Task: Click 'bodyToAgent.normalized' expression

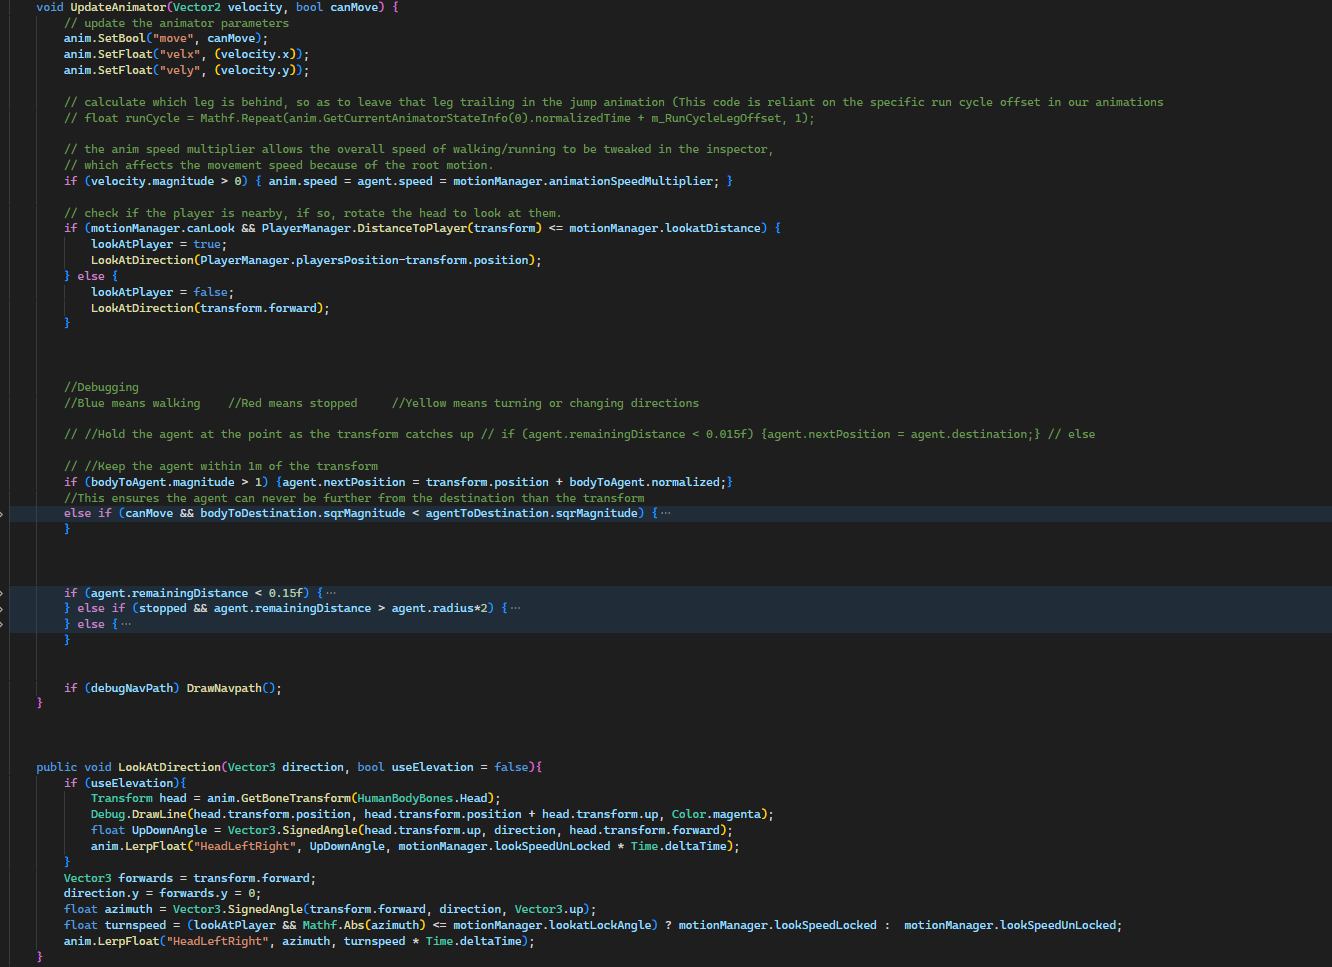Action: click(x=644, y=483)
